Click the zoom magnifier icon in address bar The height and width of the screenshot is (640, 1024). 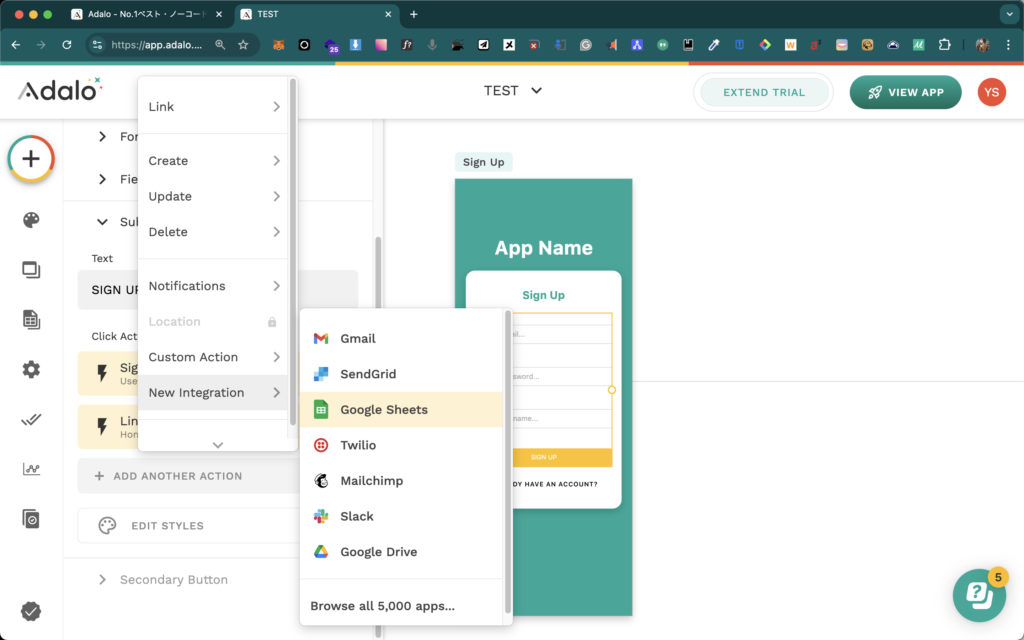tap(220, 44)
